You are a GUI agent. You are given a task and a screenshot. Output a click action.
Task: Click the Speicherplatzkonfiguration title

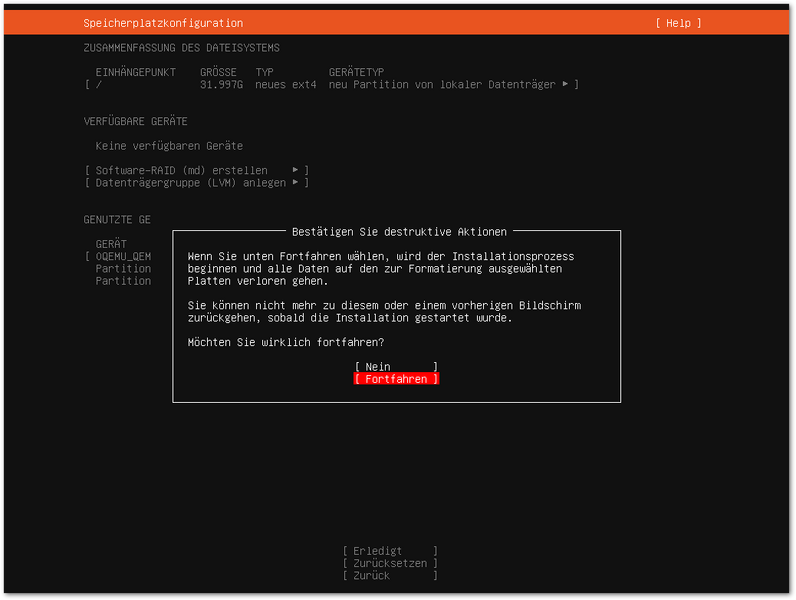tap(163, 23)
